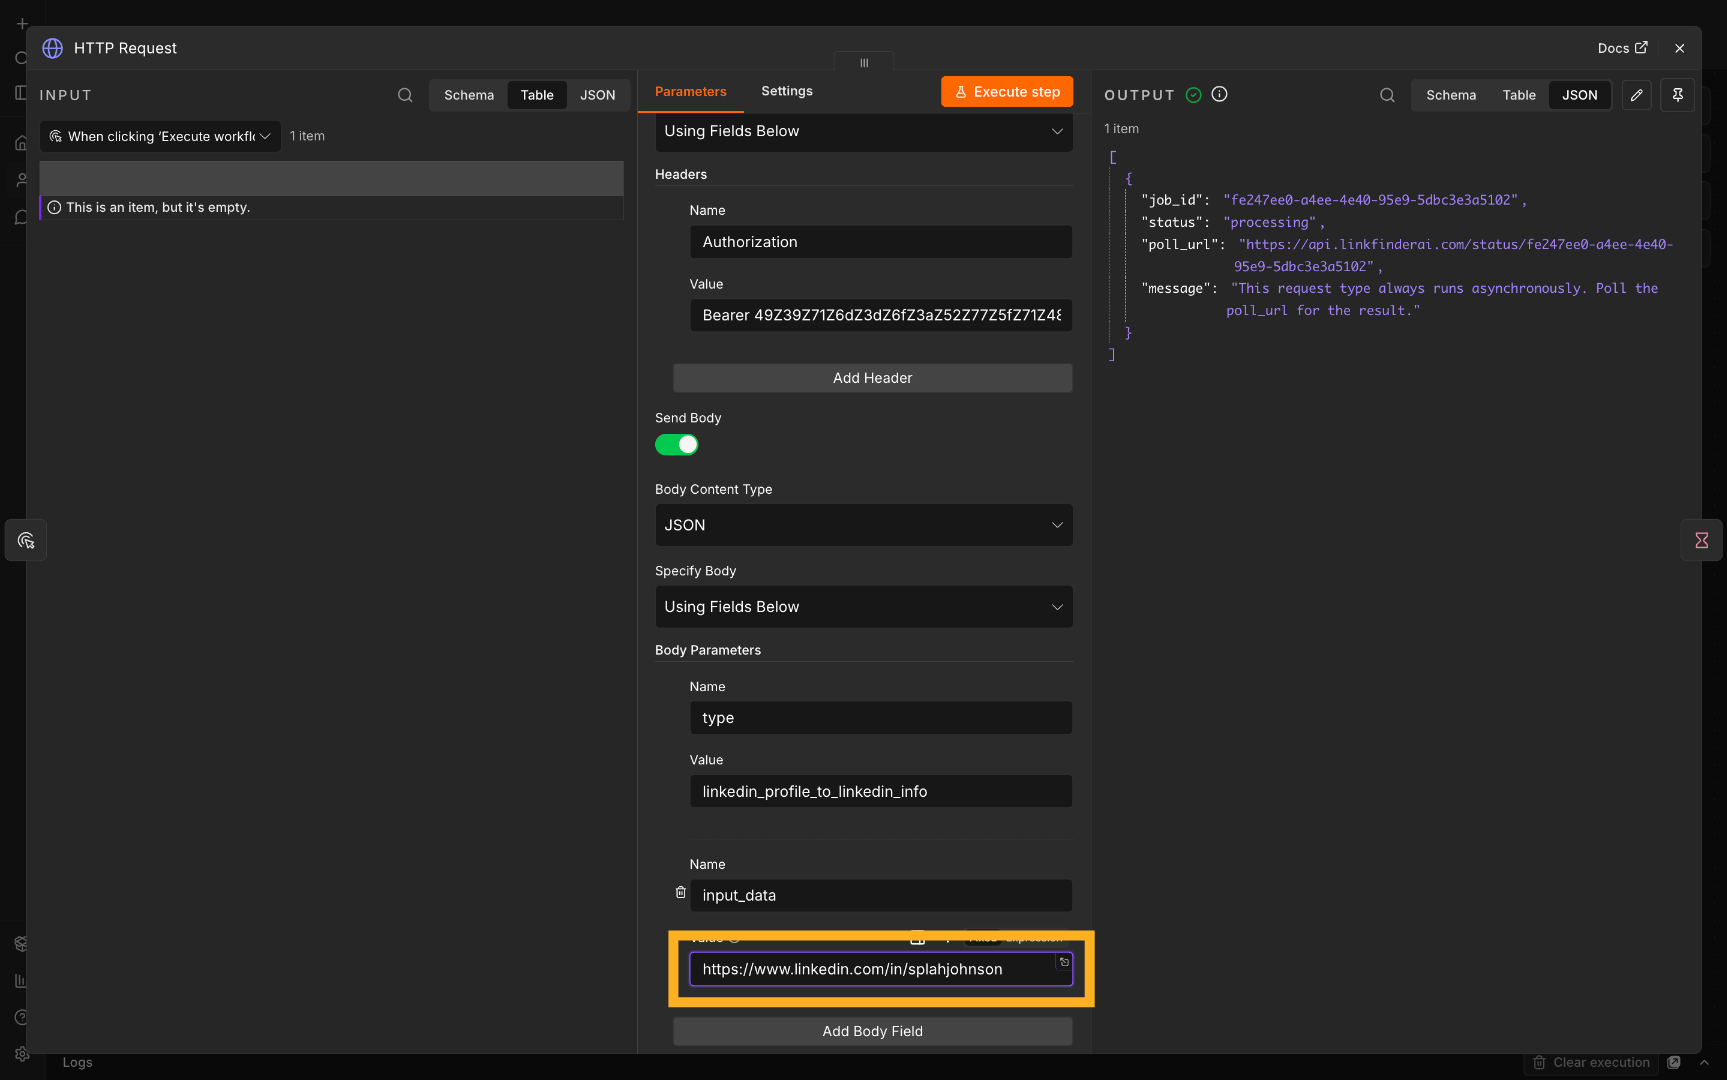Edit output with pencil icon
This screenshot has height=1080, width=1727.
coord(1636,95)
